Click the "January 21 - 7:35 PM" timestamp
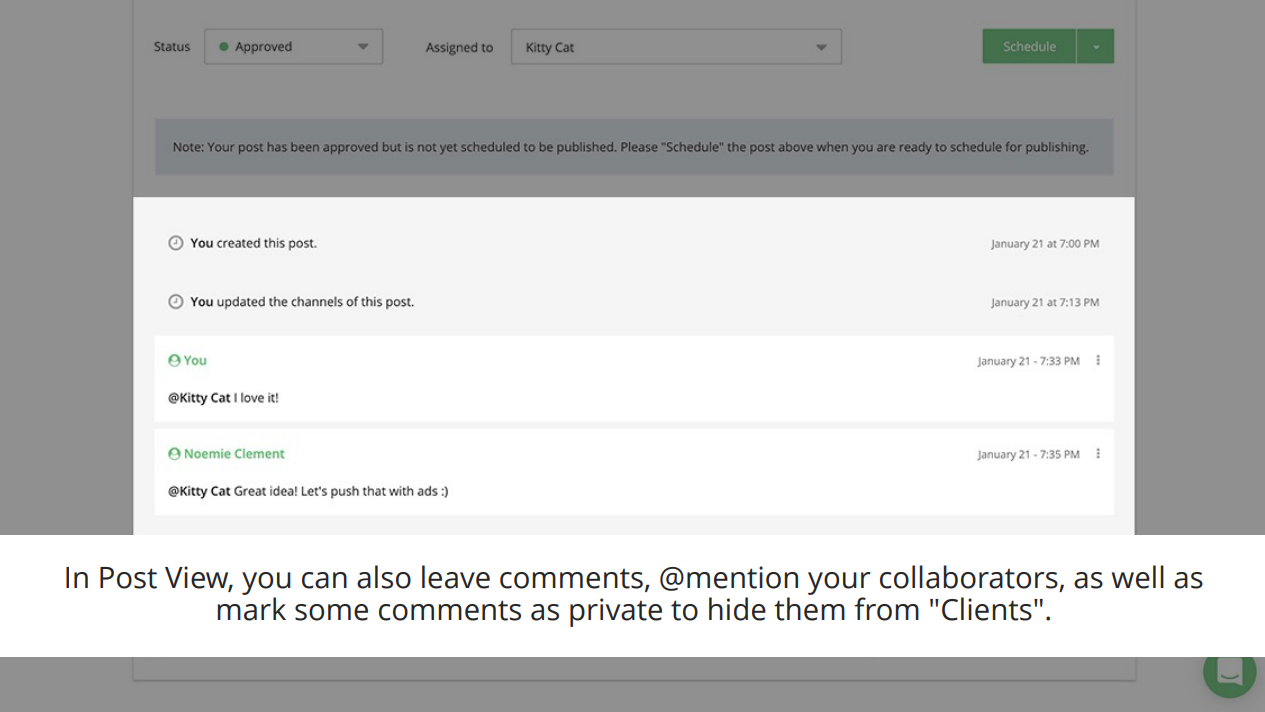This screenshot has height=712, width=1265. (1028, 455)
